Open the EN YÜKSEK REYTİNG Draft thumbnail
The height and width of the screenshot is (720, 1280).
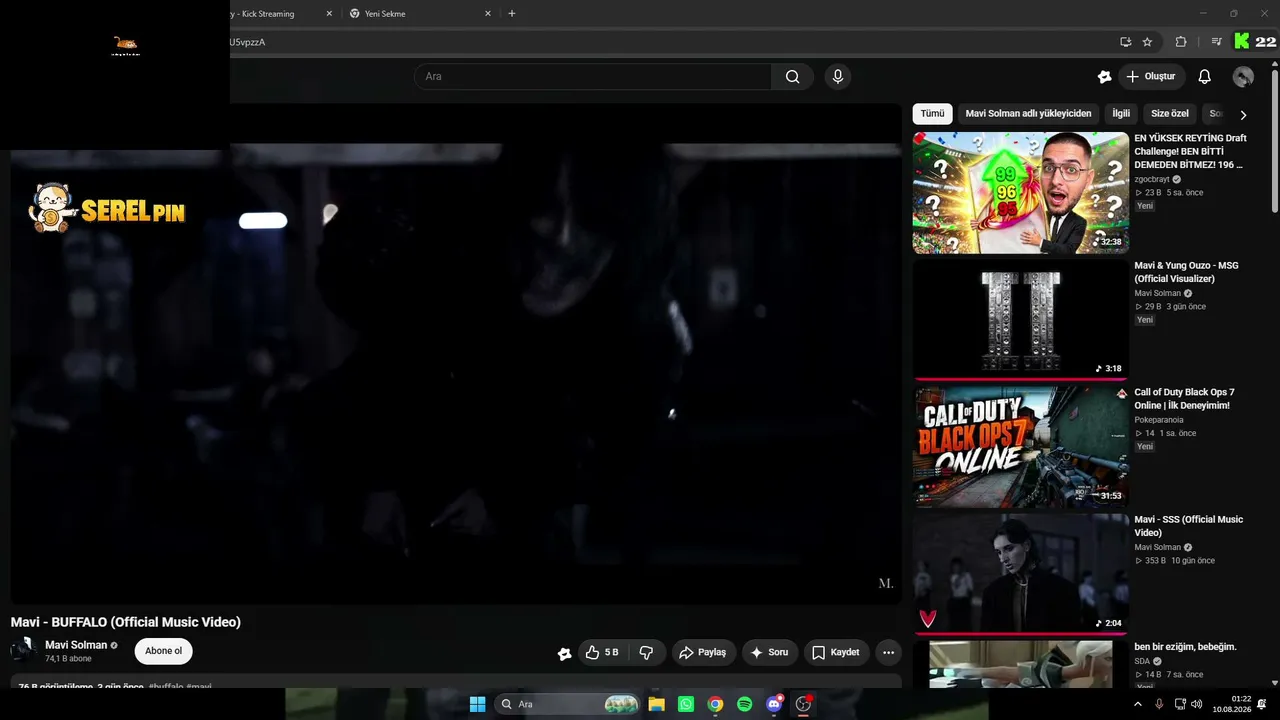(x=1020, y=193)
